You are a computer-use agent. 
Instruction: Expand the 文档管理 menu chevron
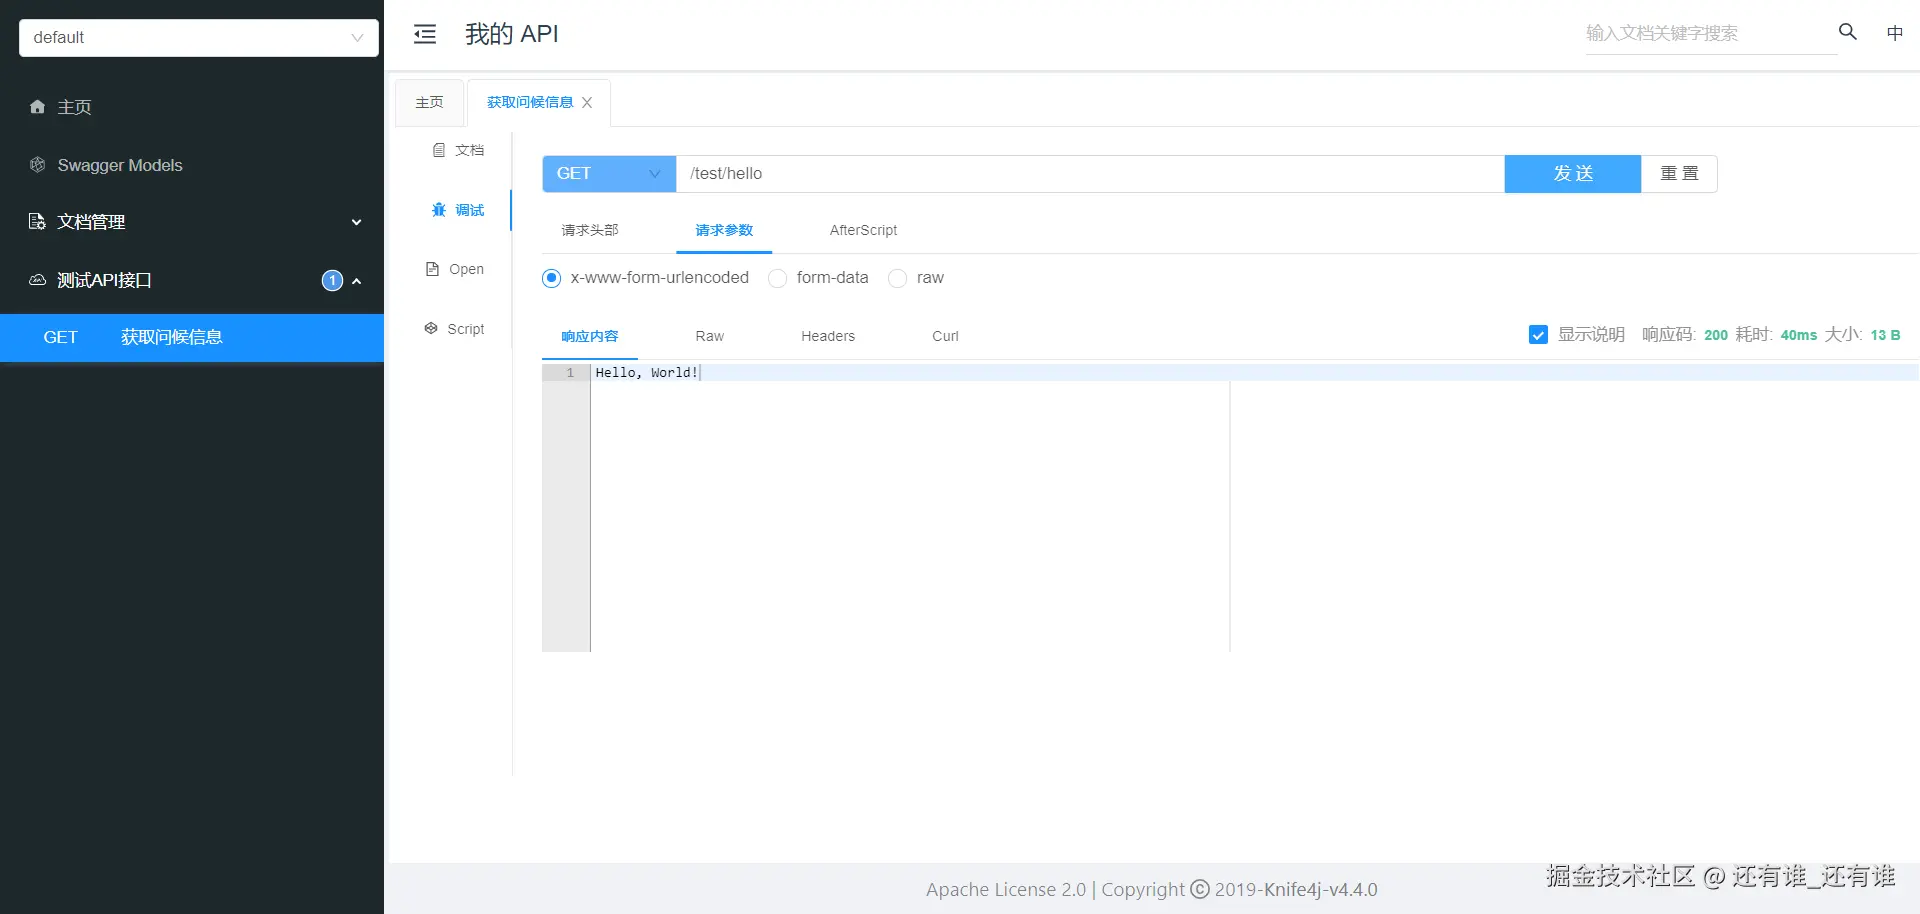tap(356, 222)
